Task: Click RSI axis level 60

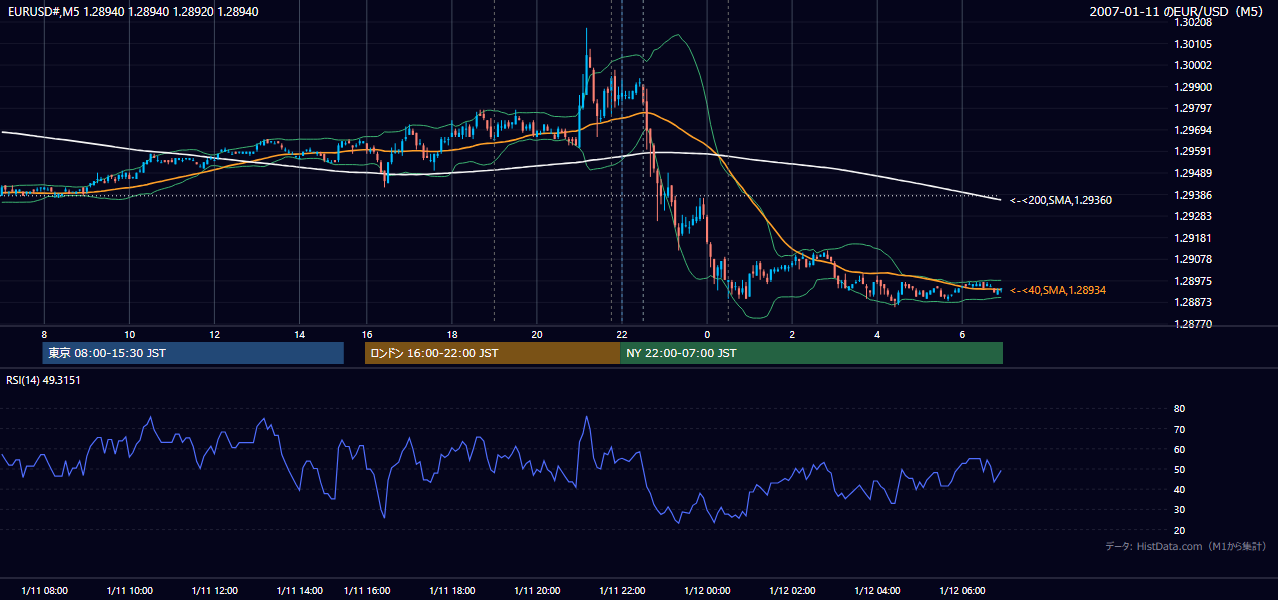Action: [1179, 449]
